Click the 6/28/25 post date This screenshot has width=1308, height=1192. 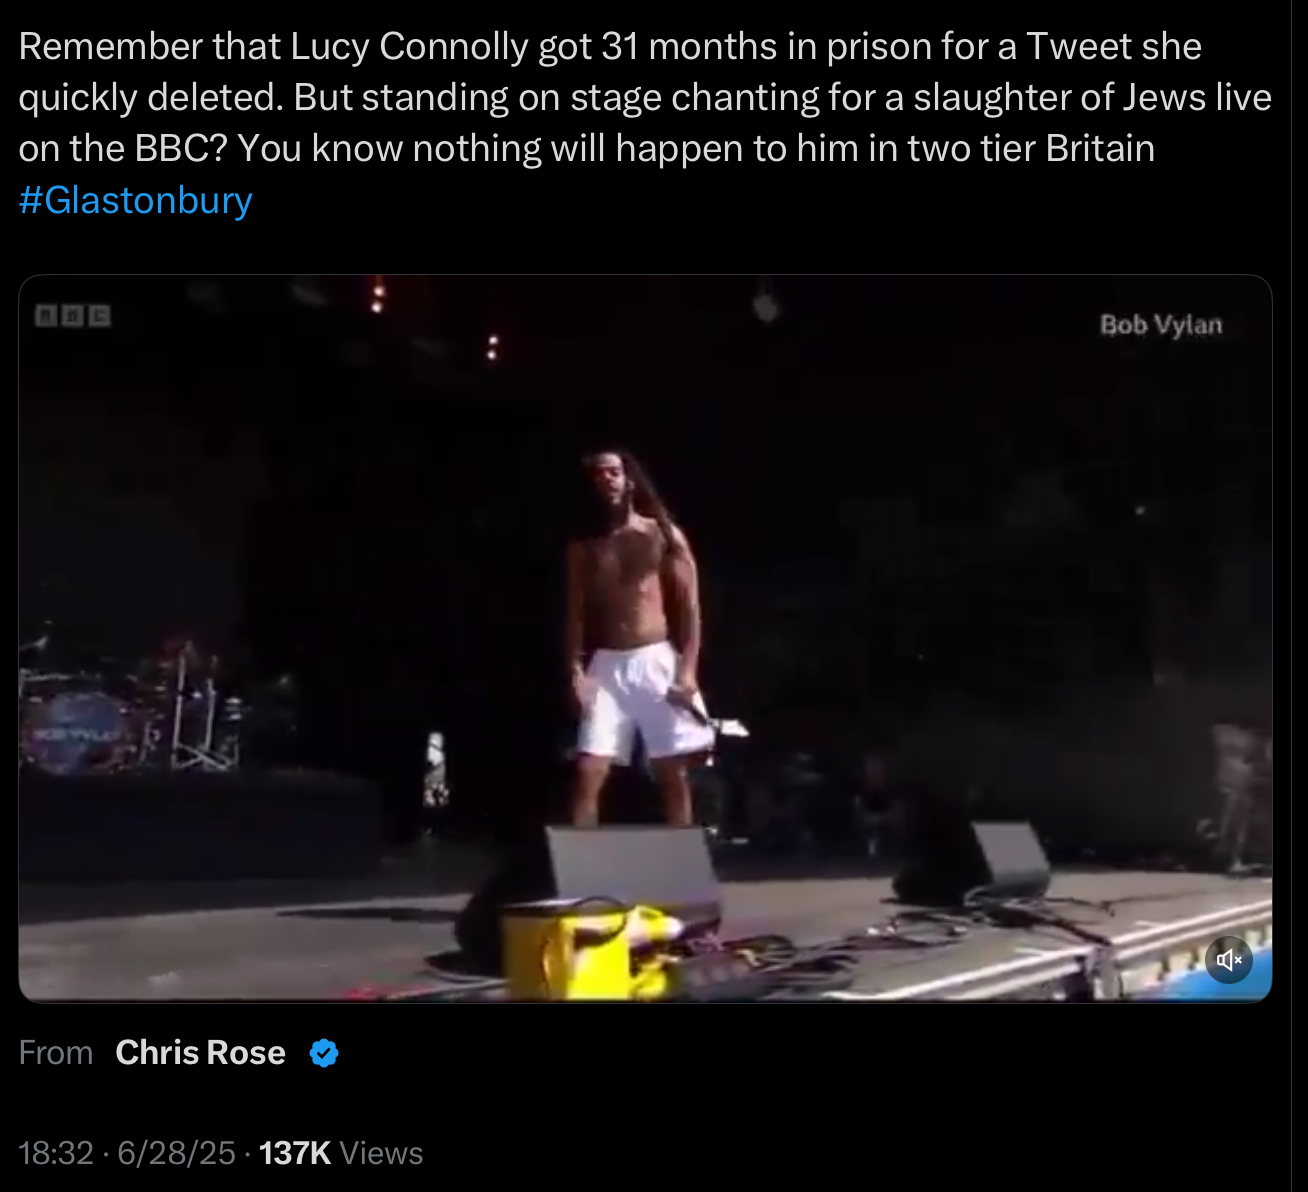[176, 1153]
